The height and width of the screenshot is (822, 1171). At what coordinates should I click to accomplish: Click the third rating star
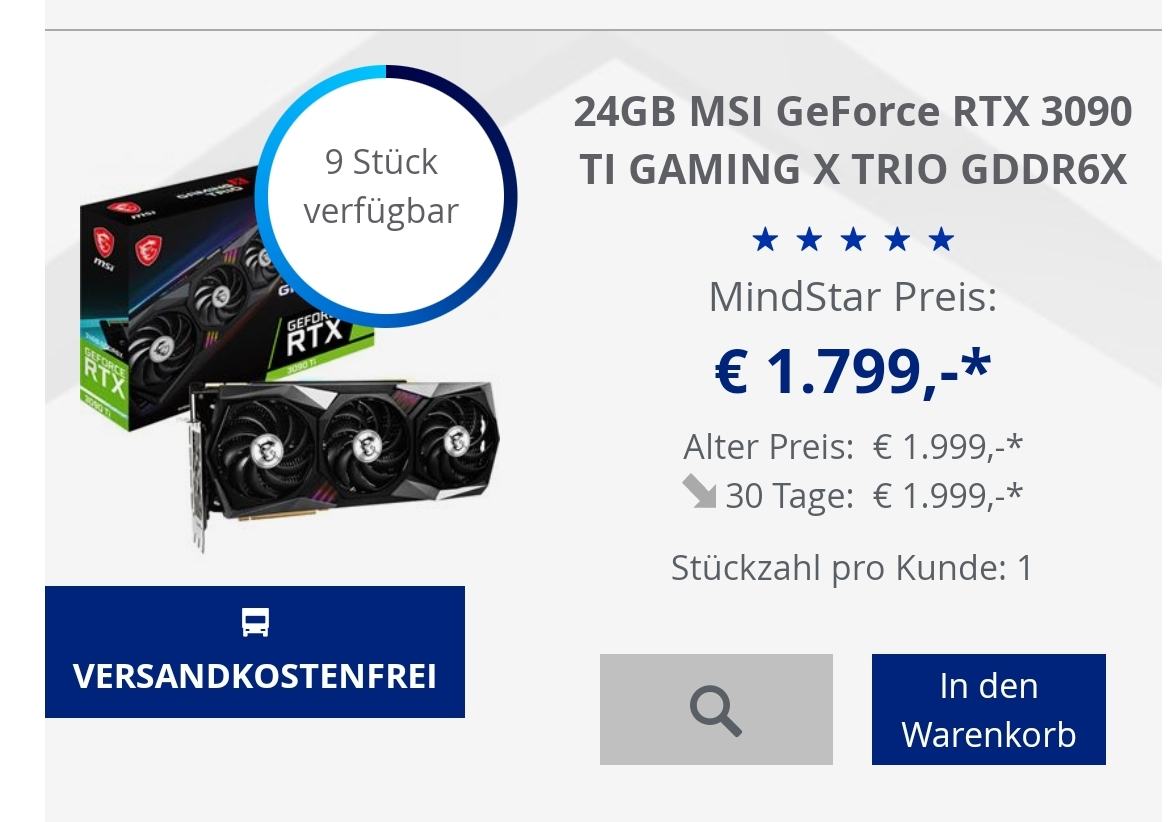pos(853,240)
